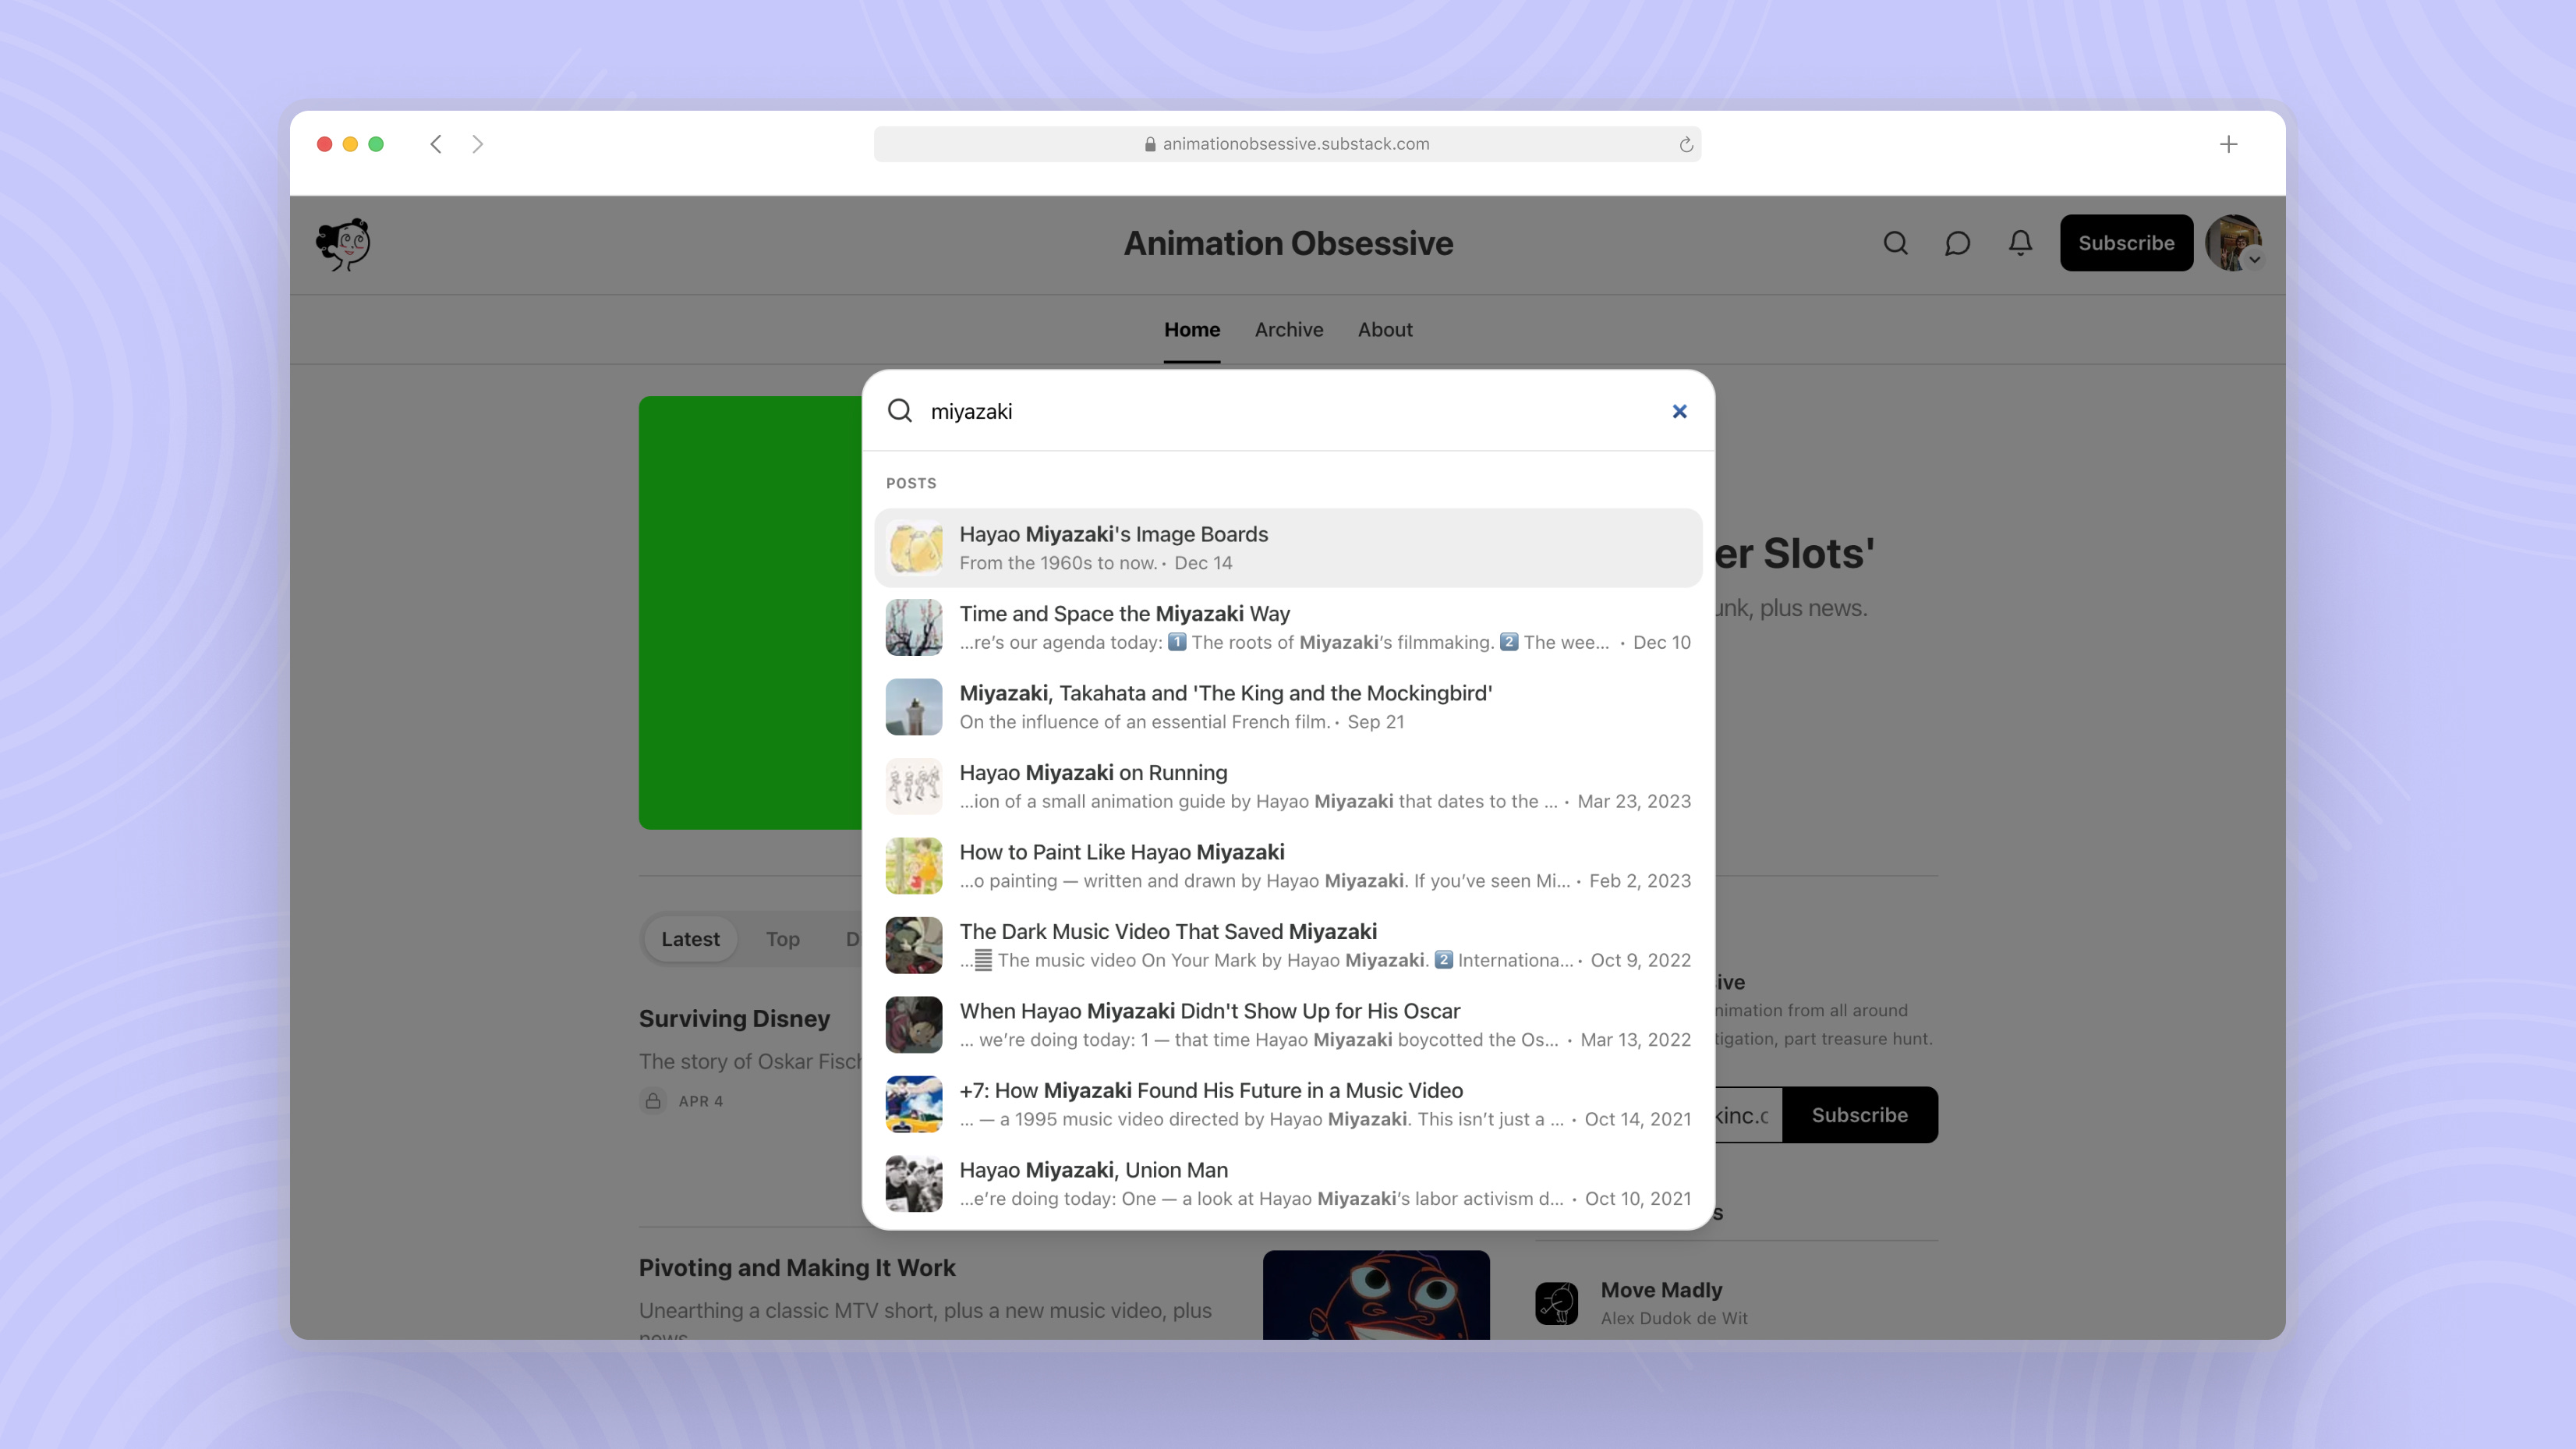The image size is (2576, 1449).
Task: Click the lock icon beside APR 4
Action: tap(653, 1100)
